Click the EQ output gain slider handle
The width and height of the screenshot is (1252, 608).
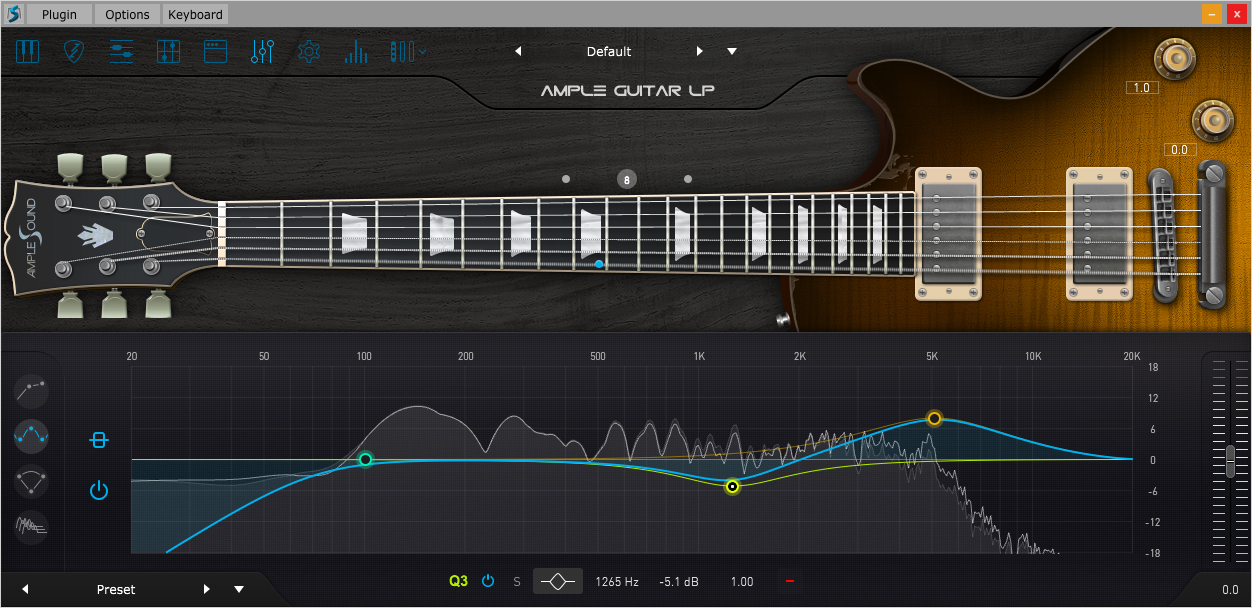click(1230, 461)
